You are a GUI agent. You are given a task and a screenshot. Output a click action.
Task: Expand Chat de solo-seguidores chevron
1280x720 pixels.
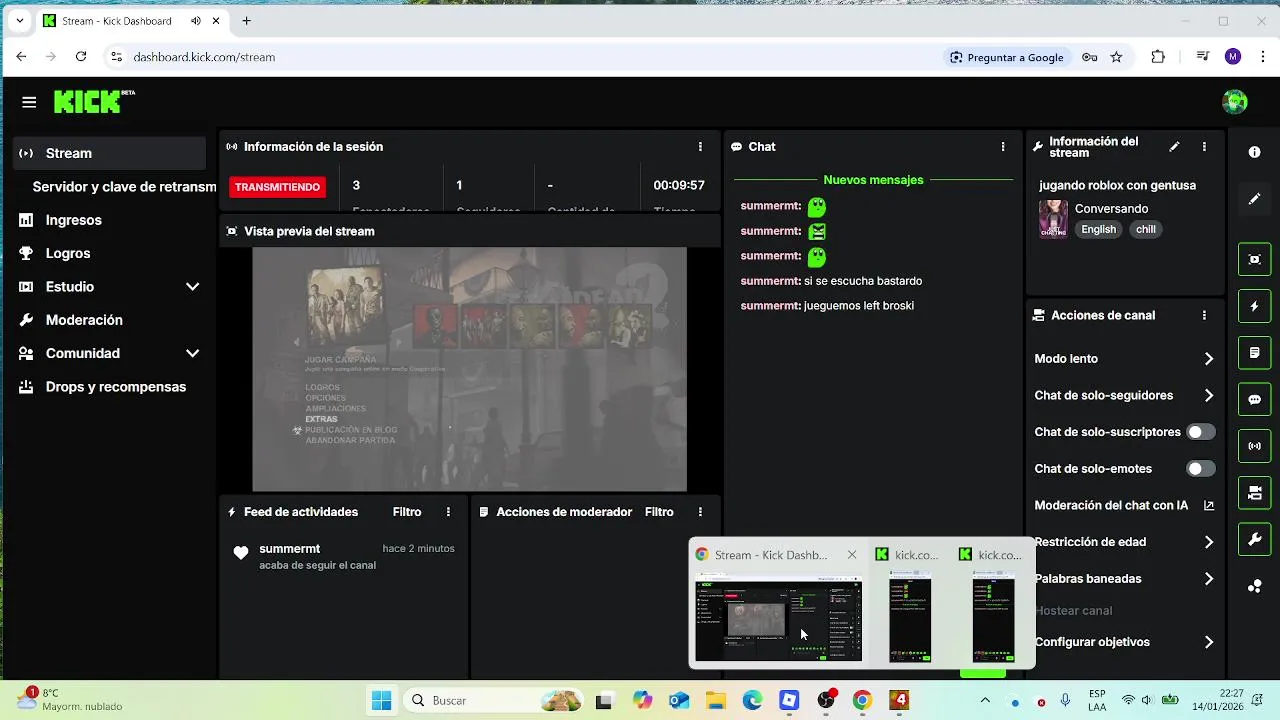coord(1209,396)
